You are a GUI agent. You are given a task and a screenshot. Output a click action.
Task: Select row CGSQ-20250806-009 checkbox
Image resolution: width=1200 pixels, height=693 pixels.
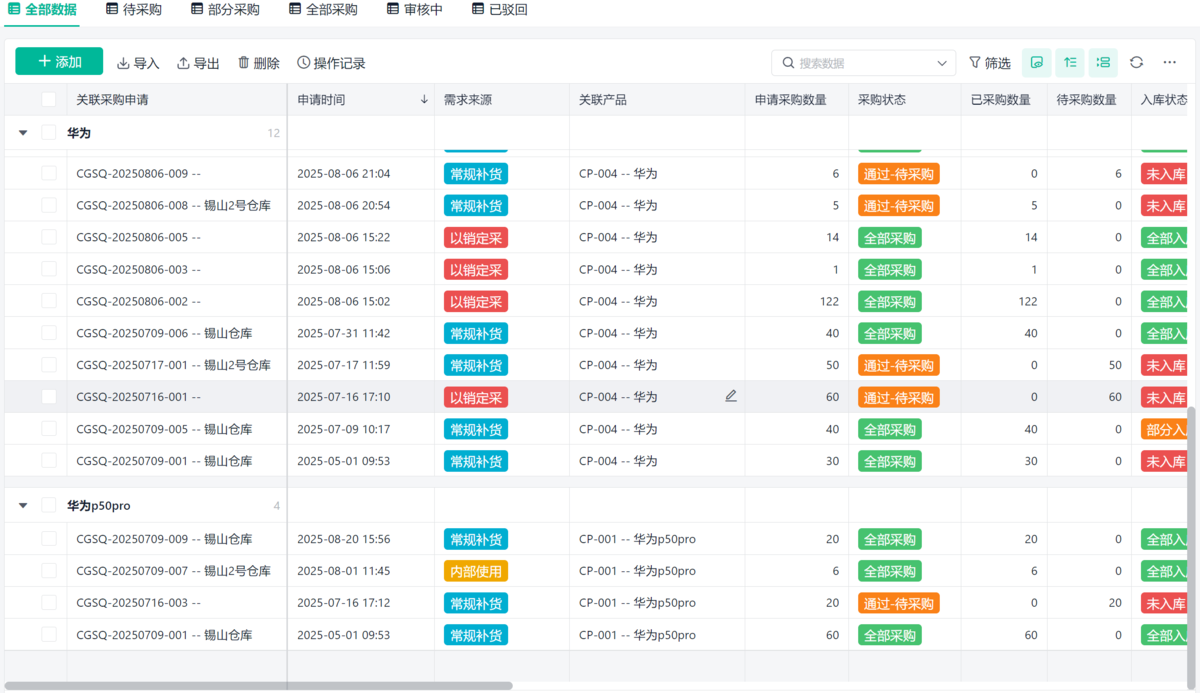click(x=49, y=174)
